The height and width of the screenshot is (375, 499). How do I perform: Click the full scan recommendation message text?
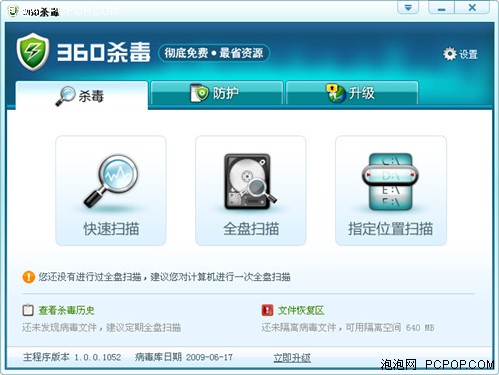(x=164, y=277)
